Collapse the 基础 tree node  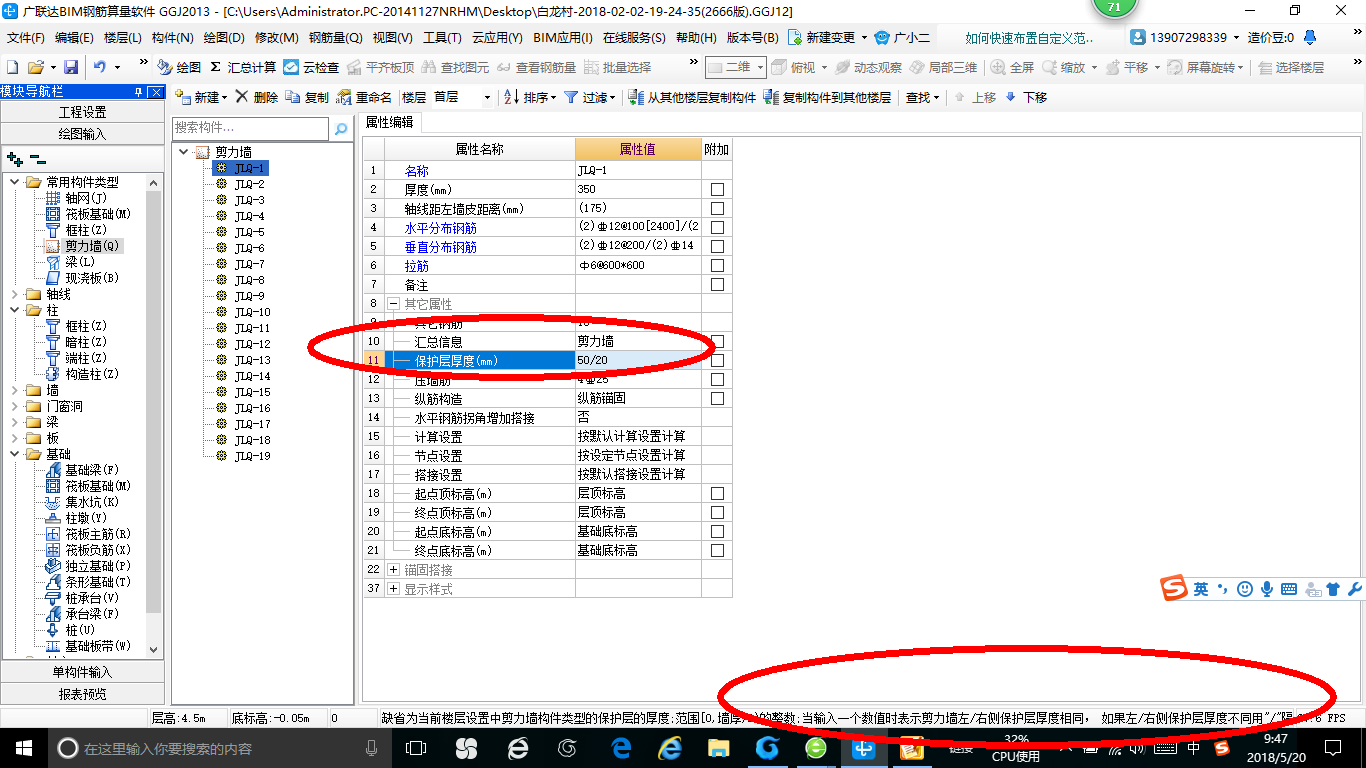point(14,454)
